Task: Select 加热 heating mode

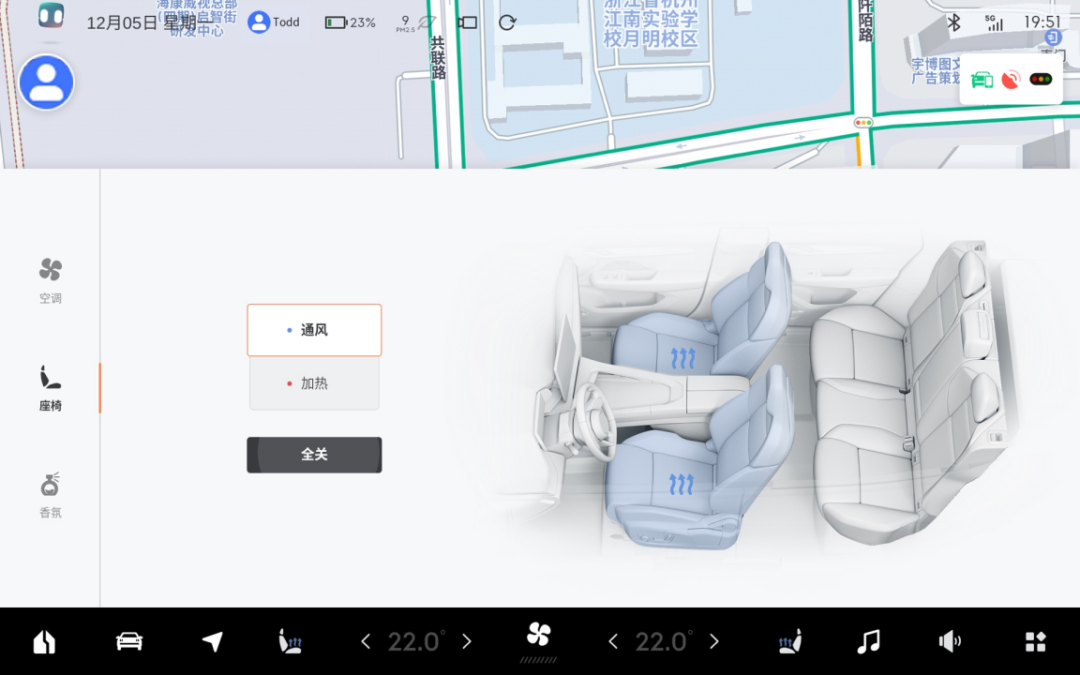Action: tap(314, 384)
